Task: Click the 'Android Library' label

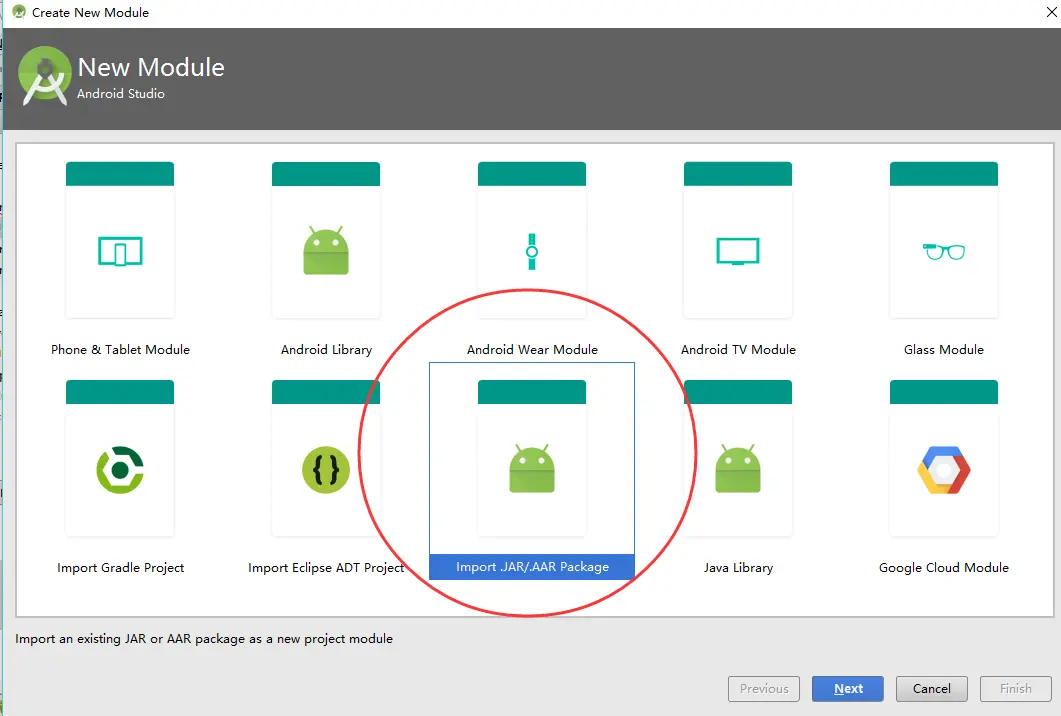Action: pos(326,349)
